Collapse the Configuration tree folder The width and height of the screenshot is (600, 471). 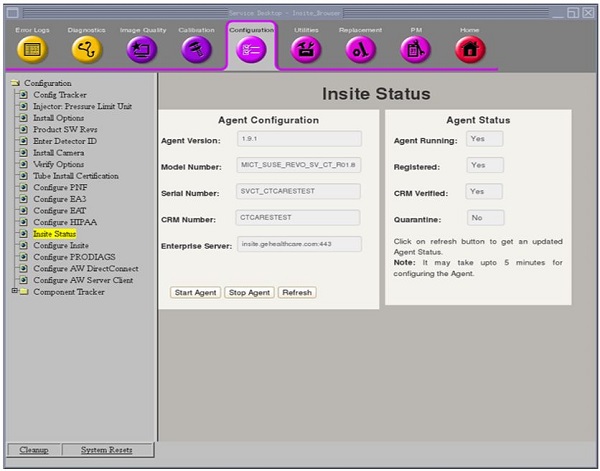pyautogui.click(x=15, y=83)
